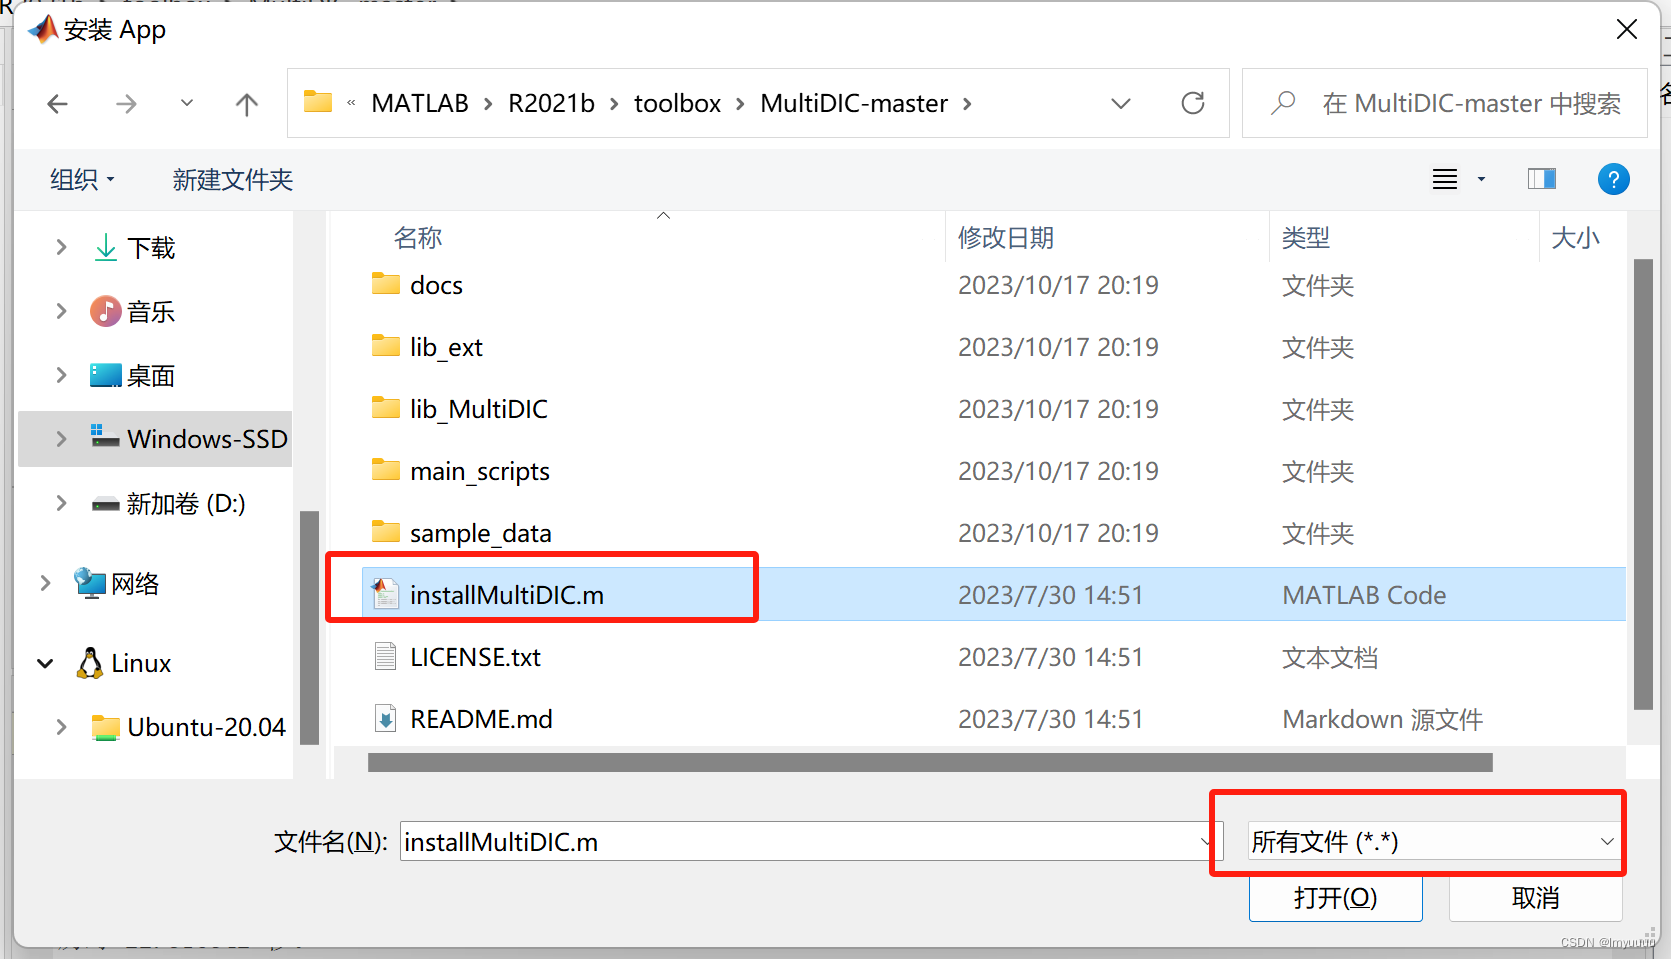Sort by the 名称 column header

418,237
